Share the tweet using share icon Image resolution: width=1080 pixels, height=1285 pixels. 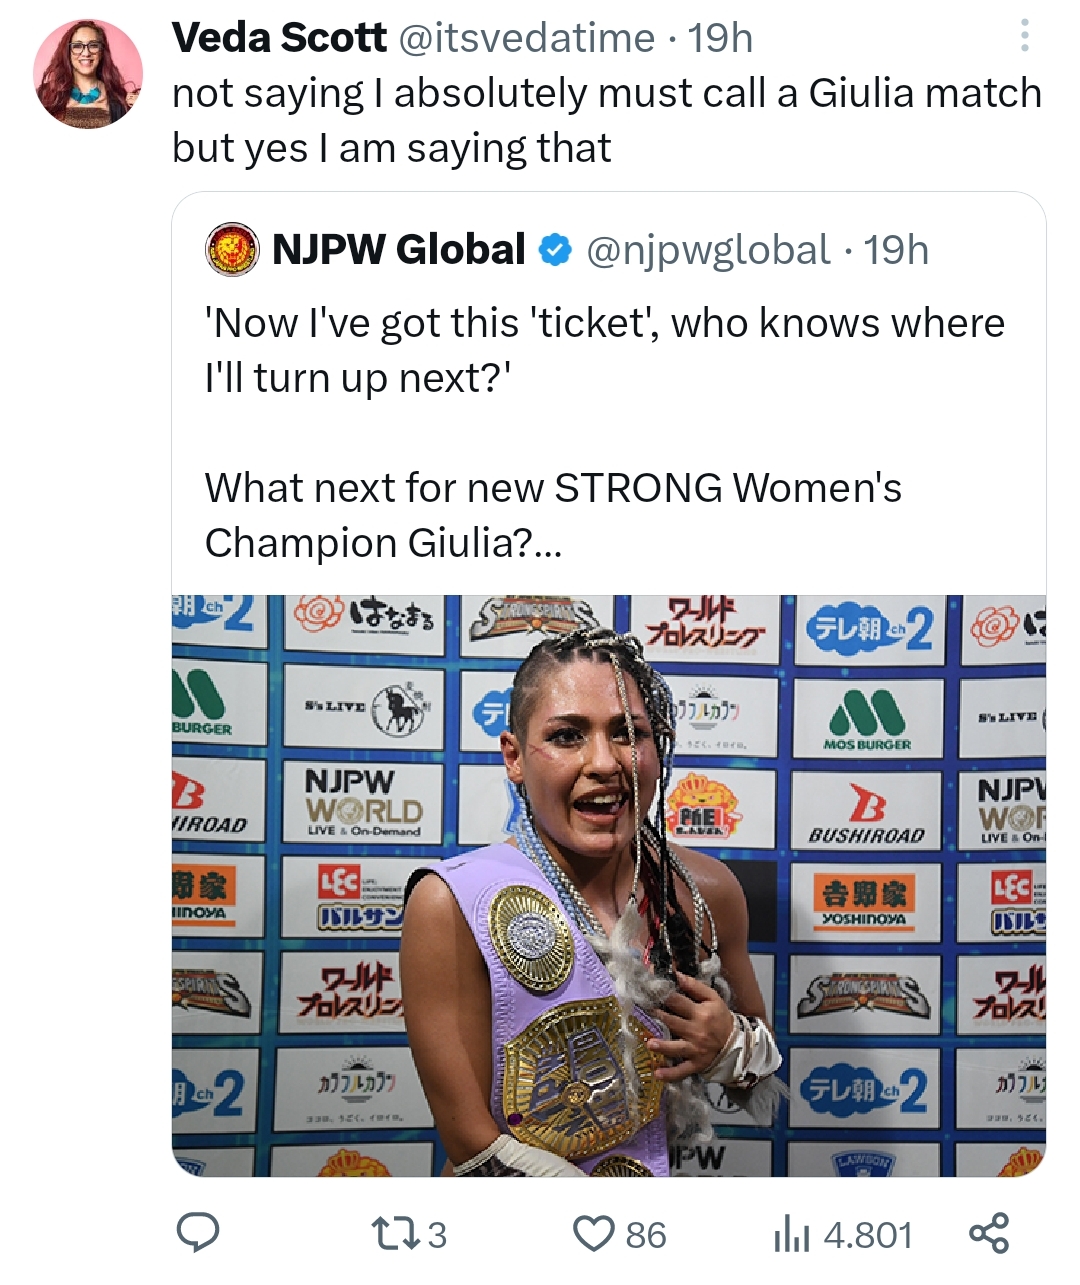pos(988,1233)
